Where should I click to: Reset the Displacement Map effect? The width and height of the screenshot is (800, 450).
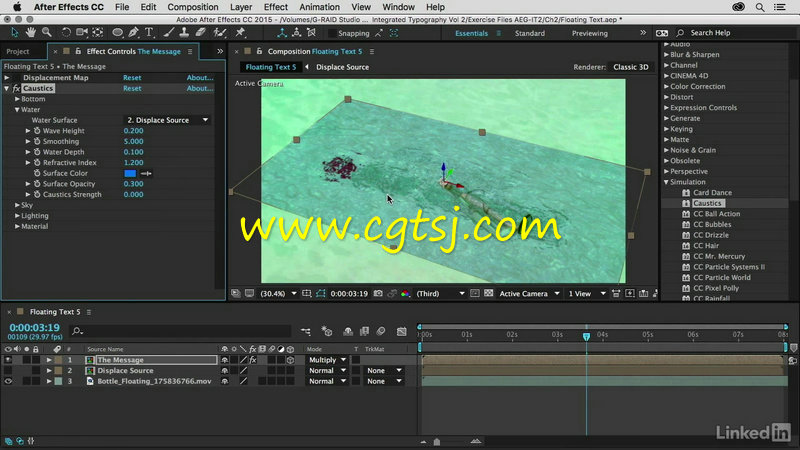(x=132, y=78)
